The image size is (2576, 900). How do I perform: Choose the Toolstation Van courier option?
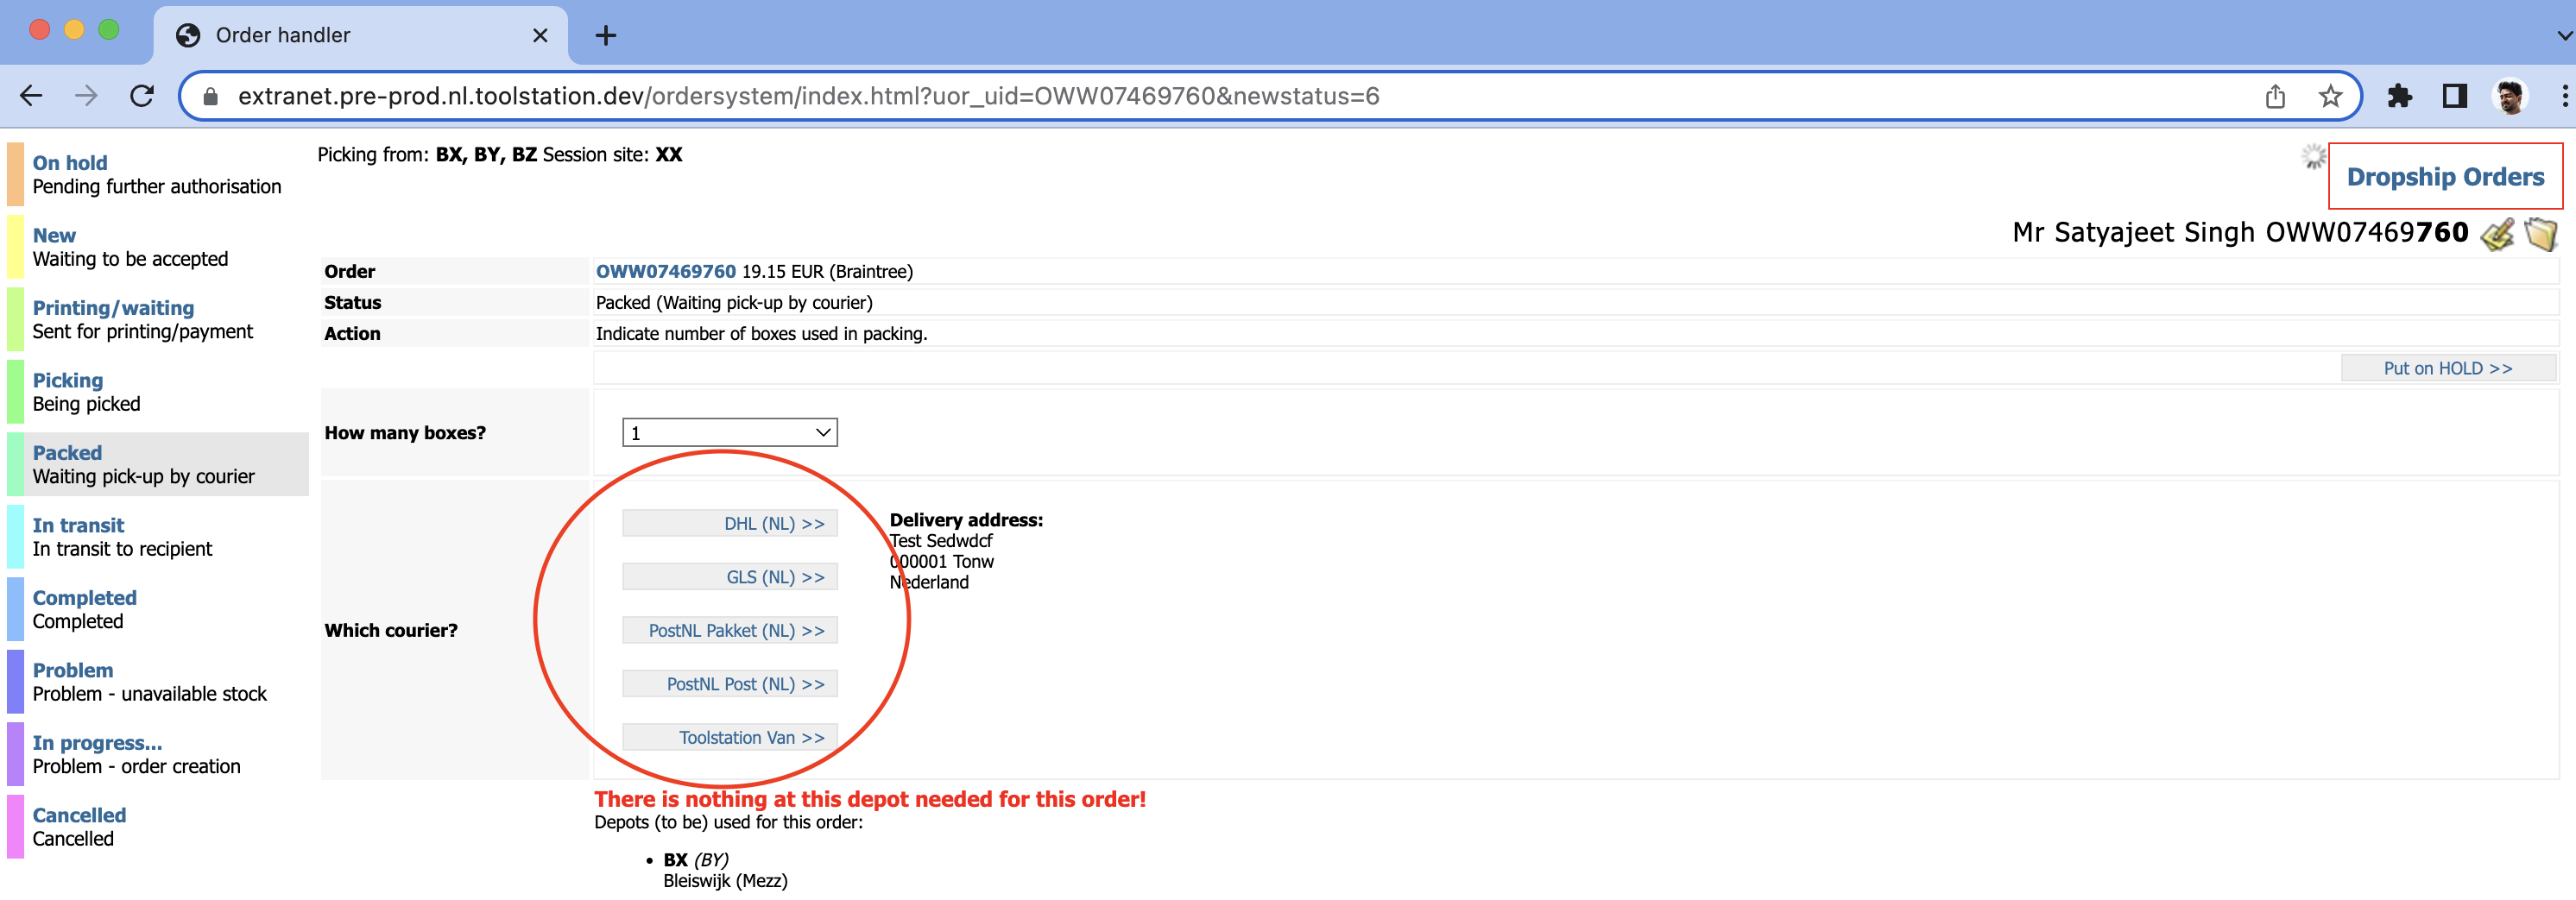[730, 737]
